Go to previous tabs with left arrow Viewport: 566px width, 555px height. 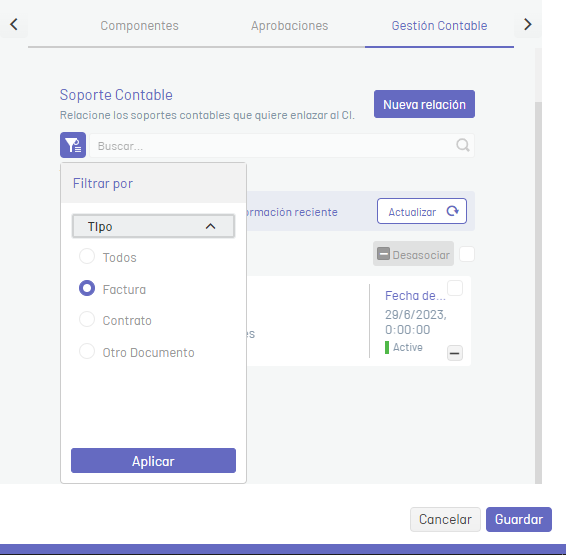tap(14, 25)
